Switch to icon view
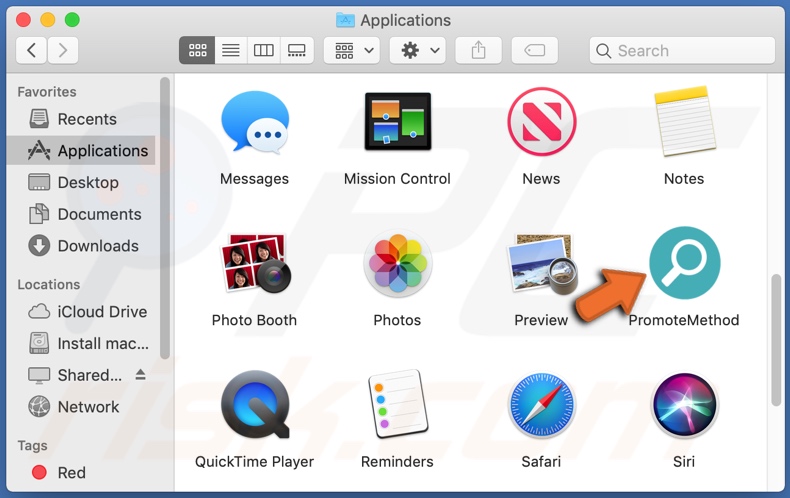Screen dimensions: 790x498 coord(197,50)
